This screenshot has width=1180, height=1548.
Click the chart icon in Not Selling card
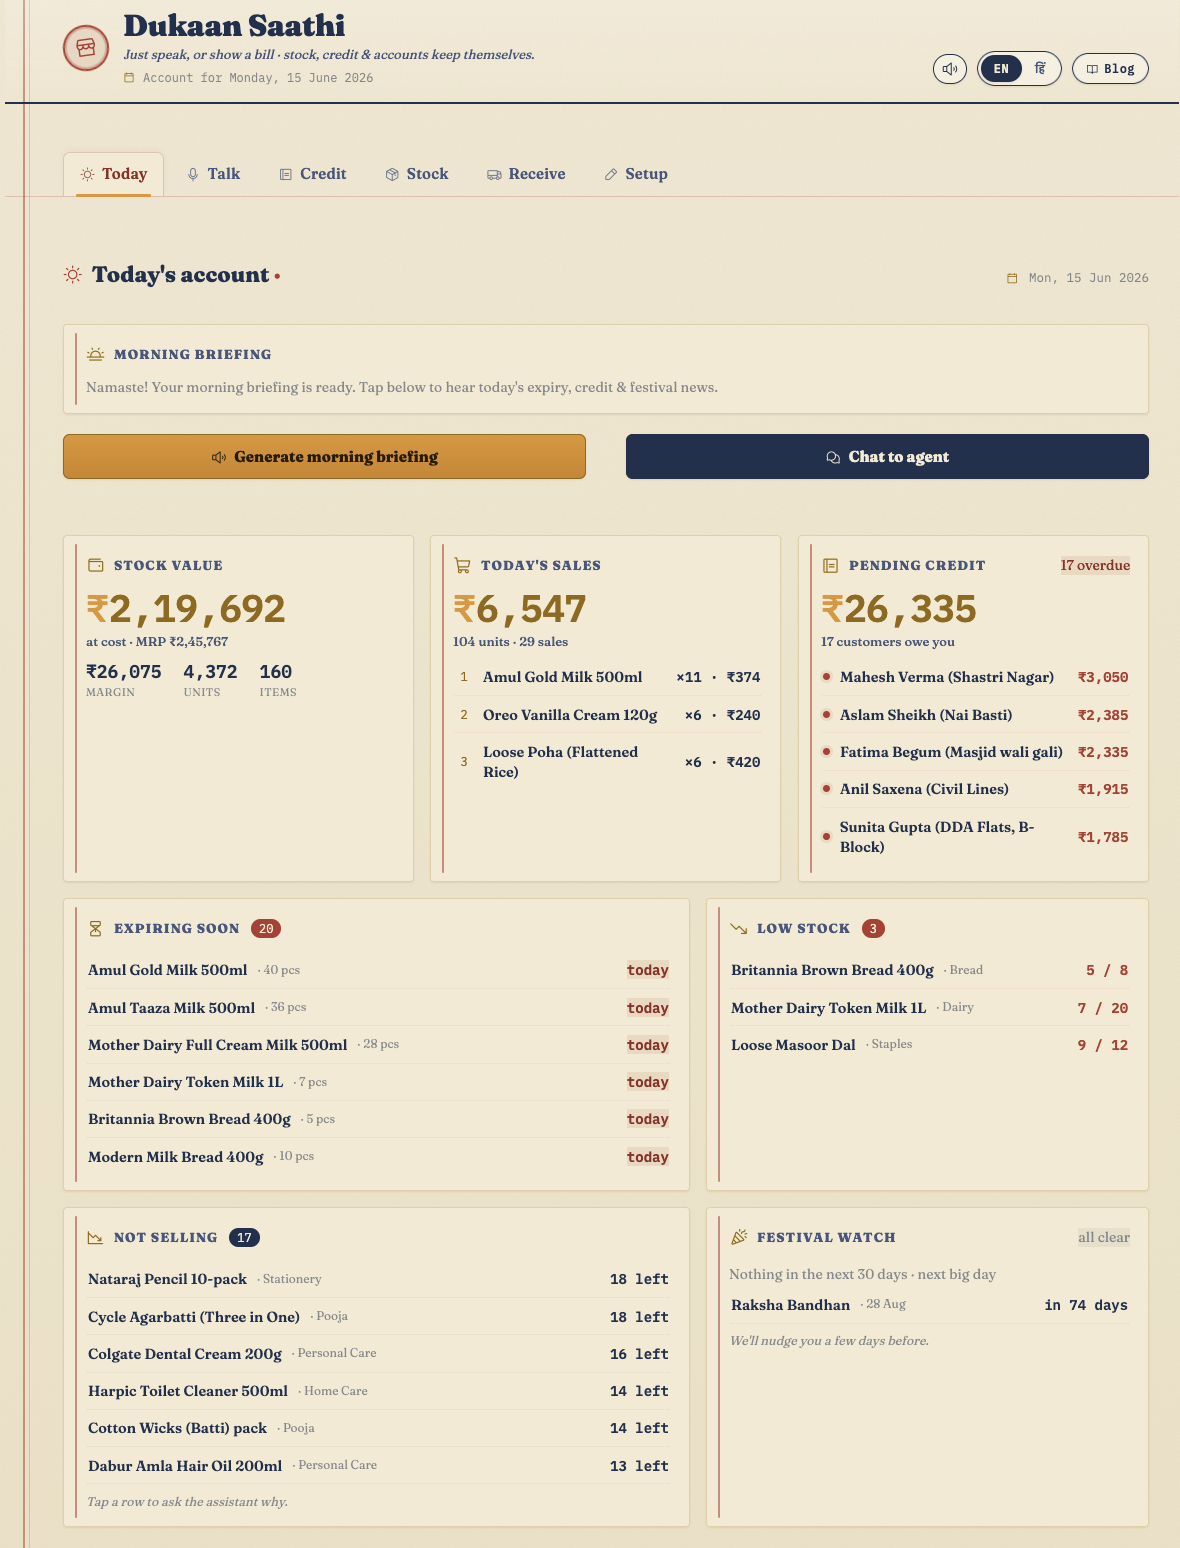point(95,1238)
